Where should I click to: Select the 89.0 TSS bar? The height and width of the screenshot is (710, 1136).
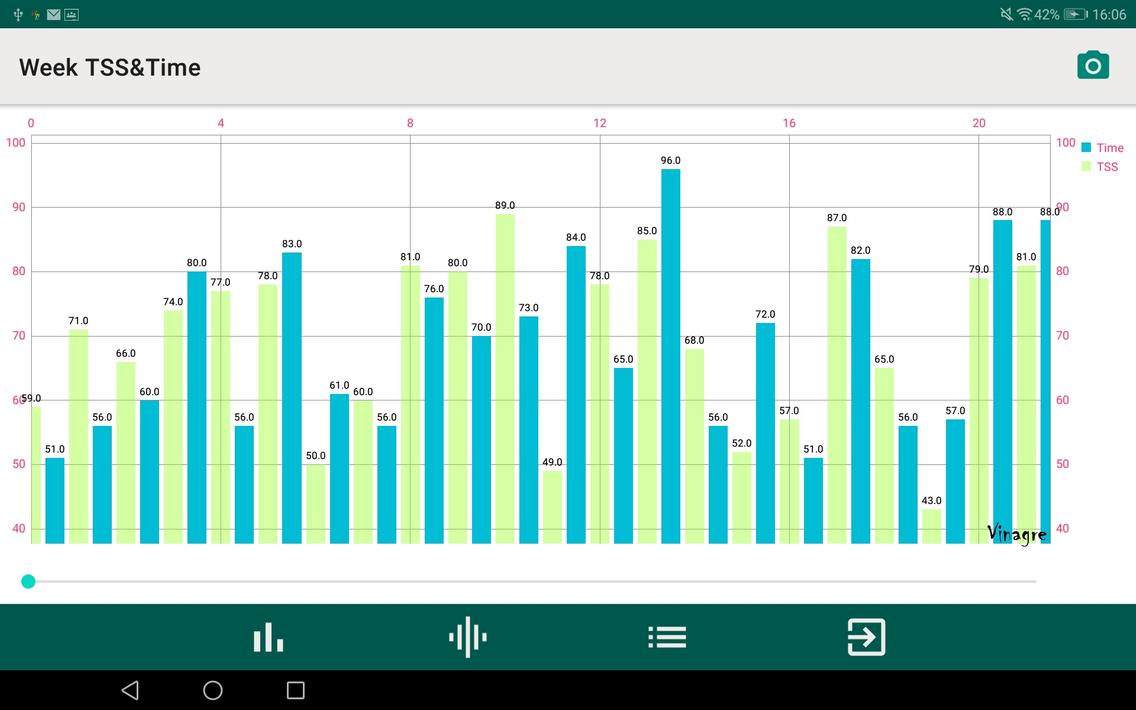click(x=505, y=379)
